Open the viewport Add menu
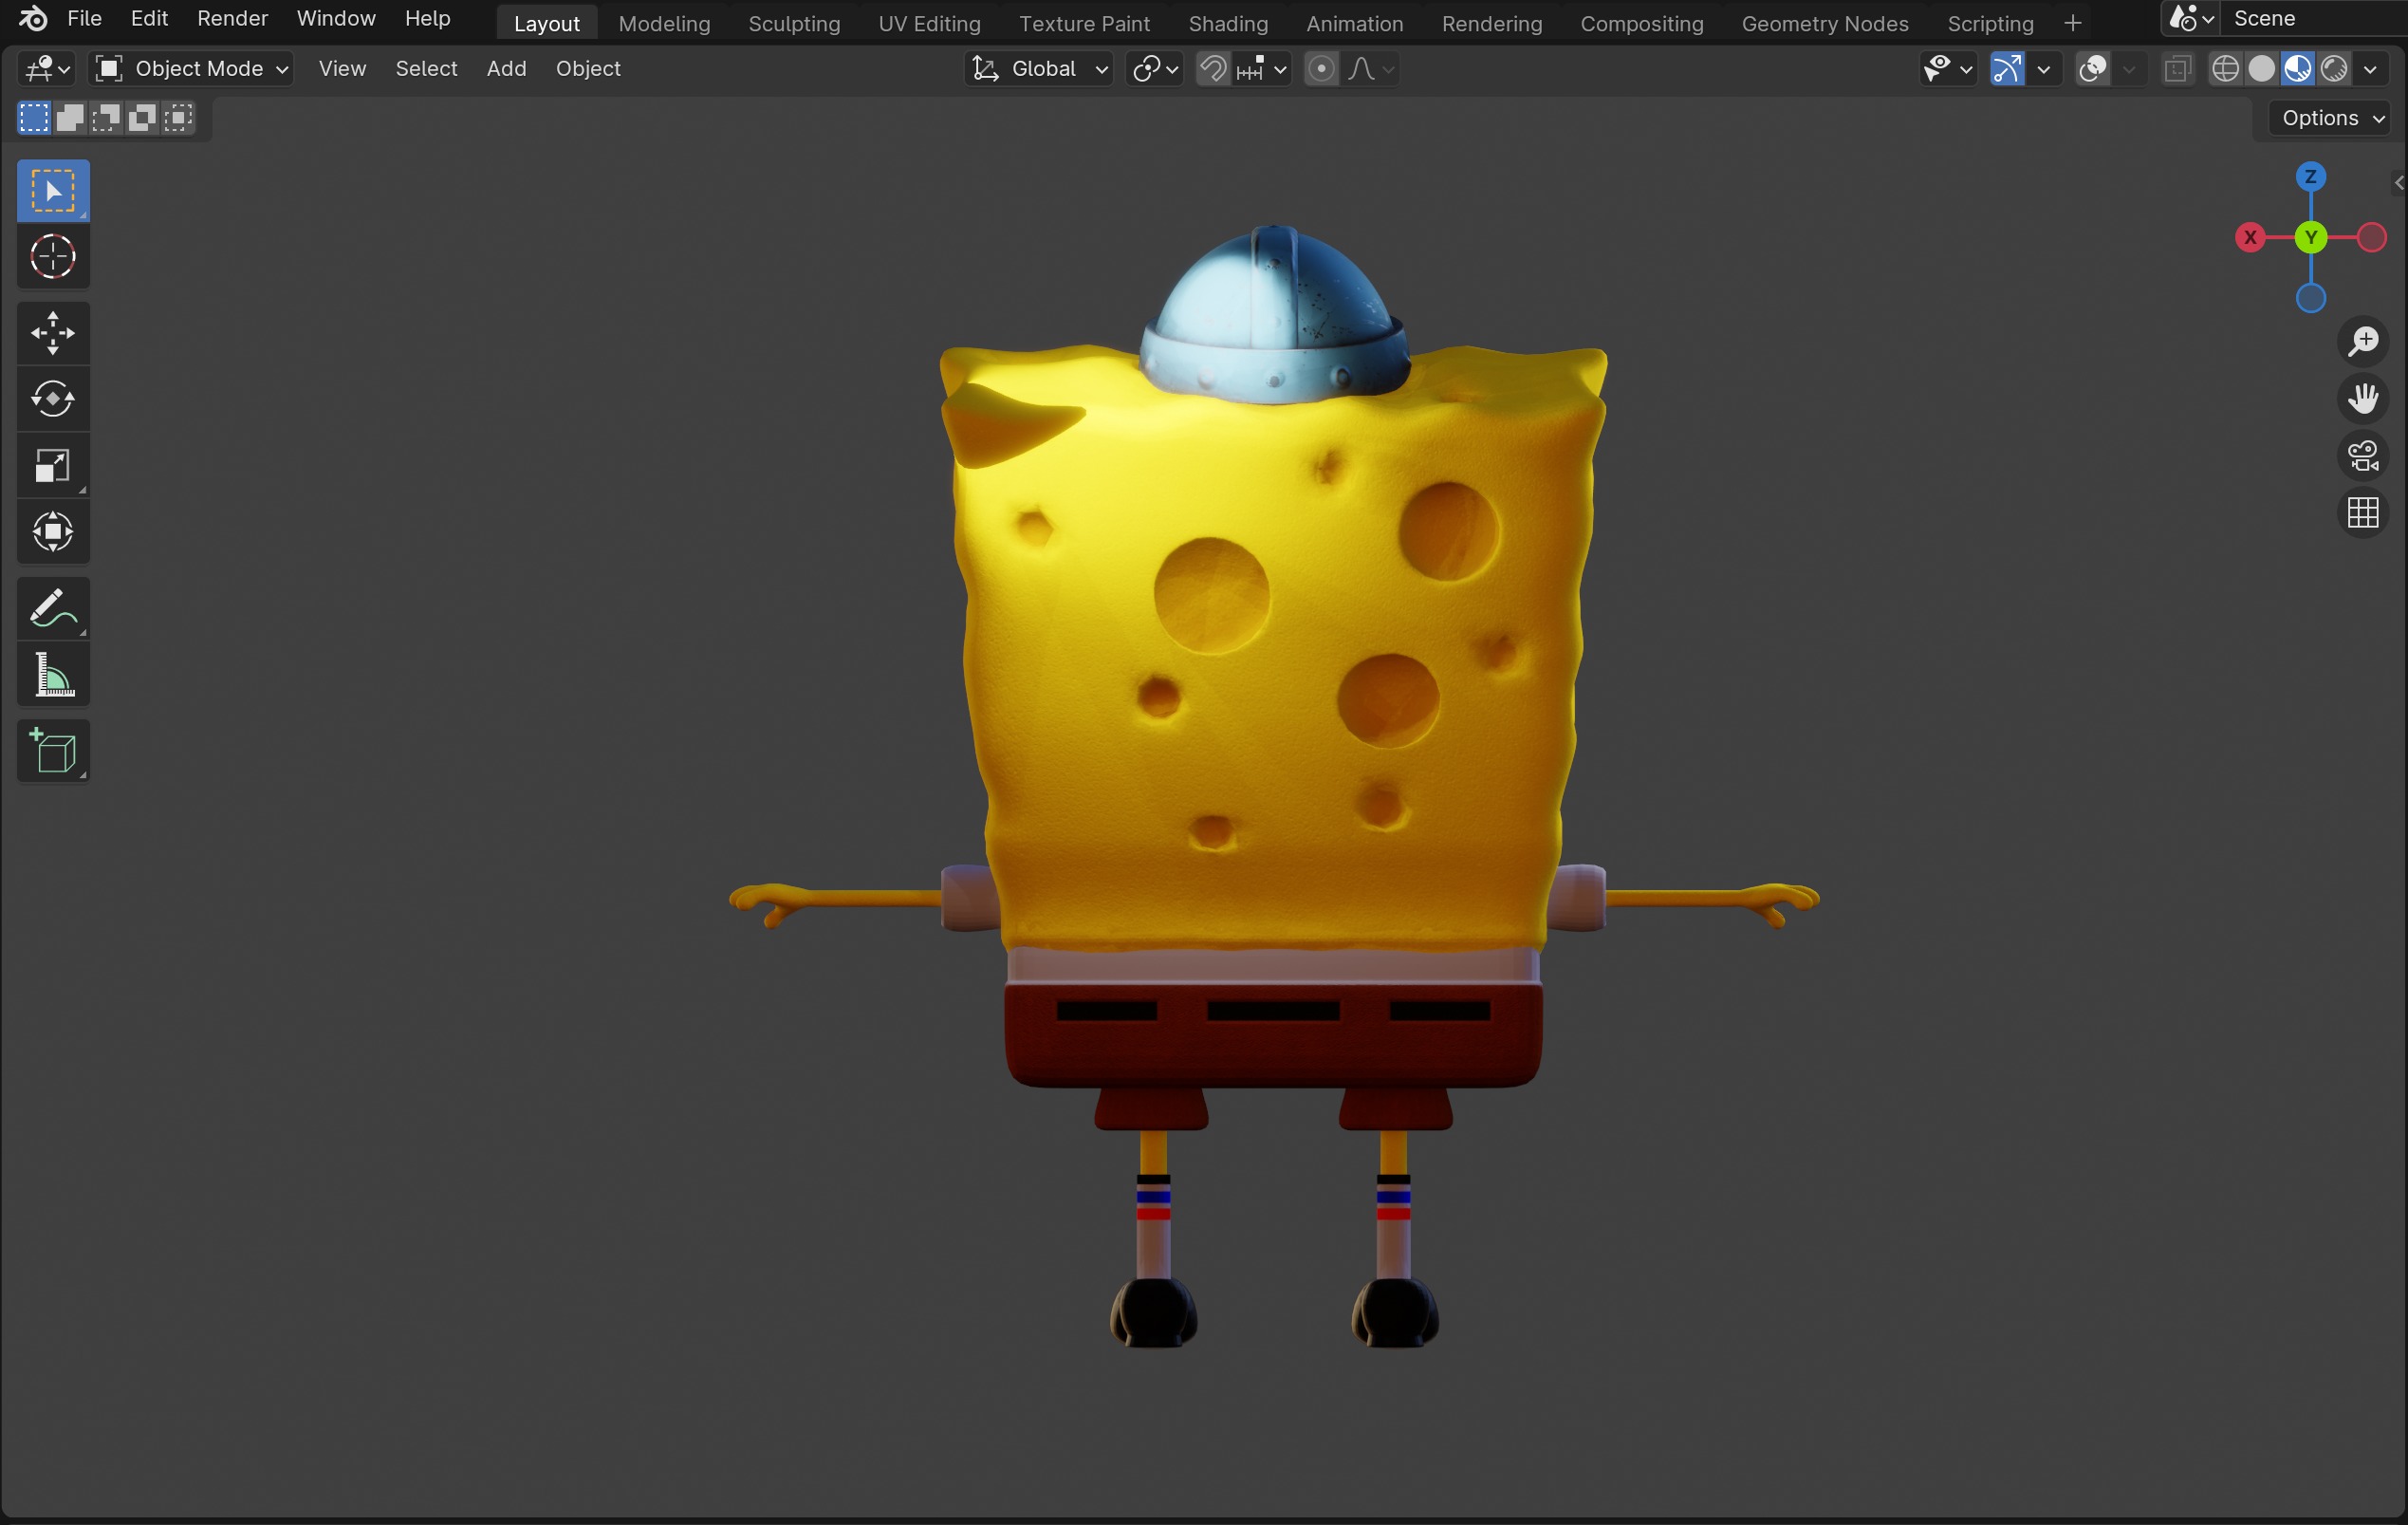 coord(506,68)
